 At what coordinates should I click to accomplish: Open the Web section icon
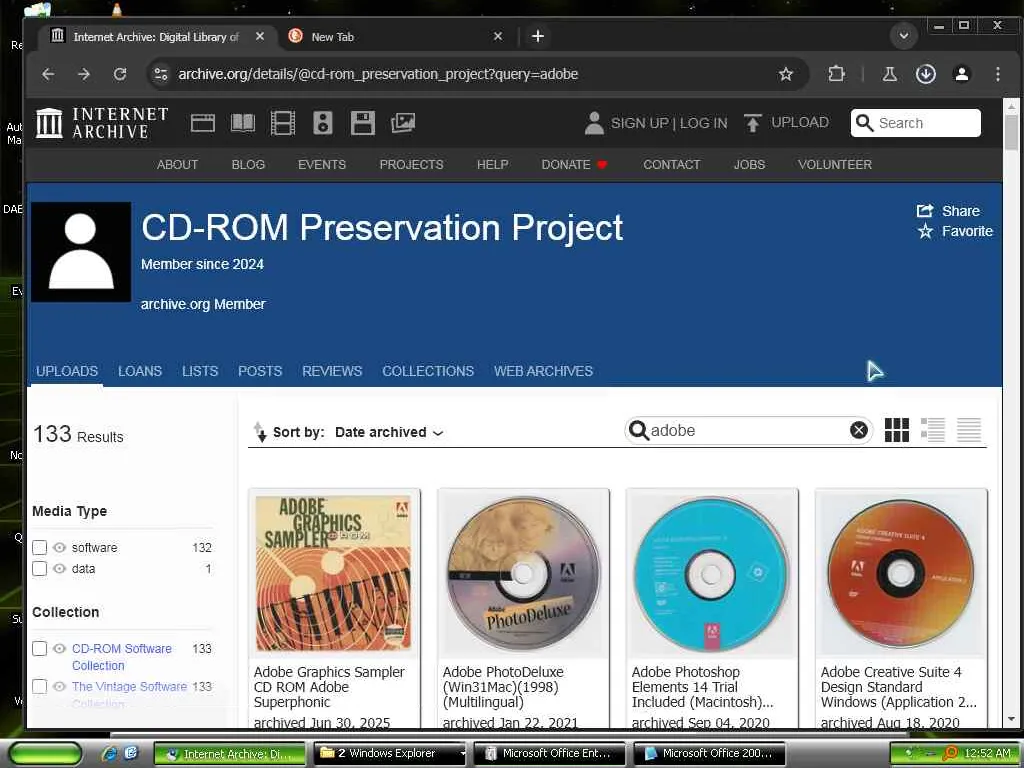[x=202, y=123]
